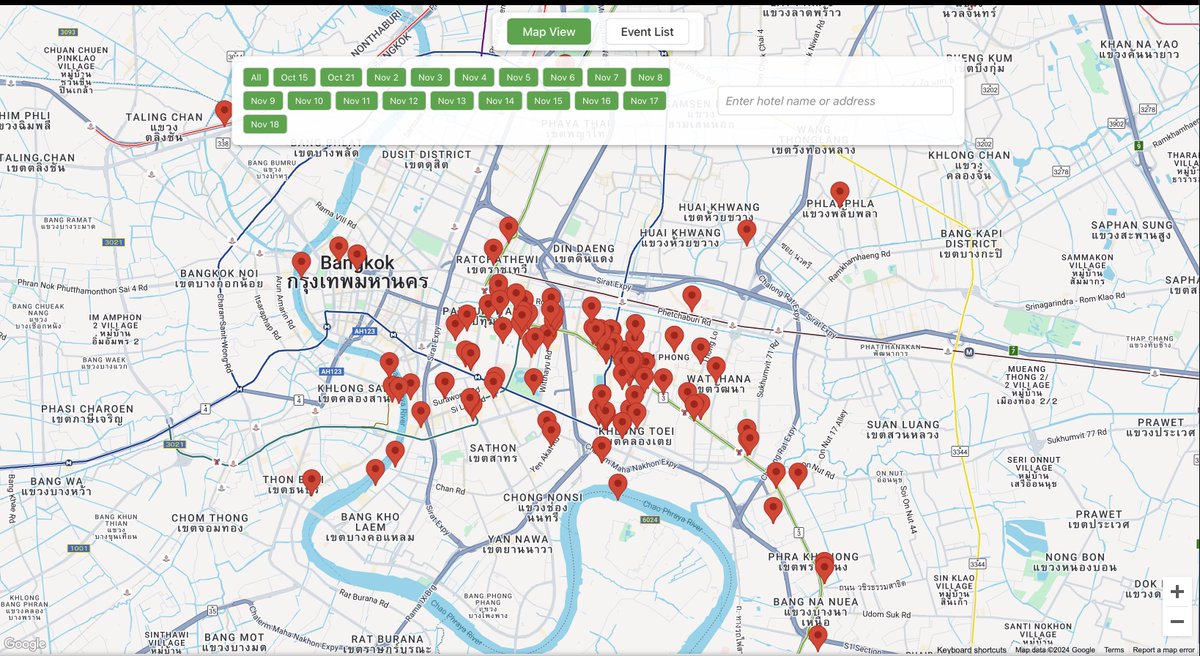Switch to the Event List tab

click(x=647, y=31)
